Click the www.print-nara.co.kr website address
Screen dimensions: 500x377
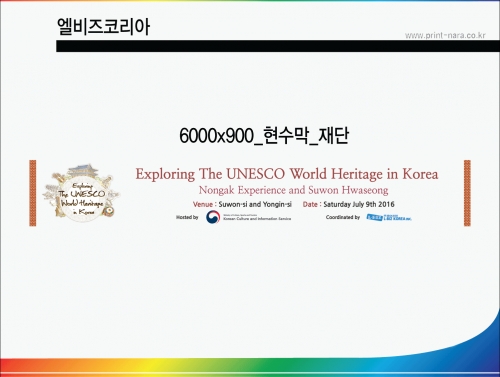click(x=445, y=35)
